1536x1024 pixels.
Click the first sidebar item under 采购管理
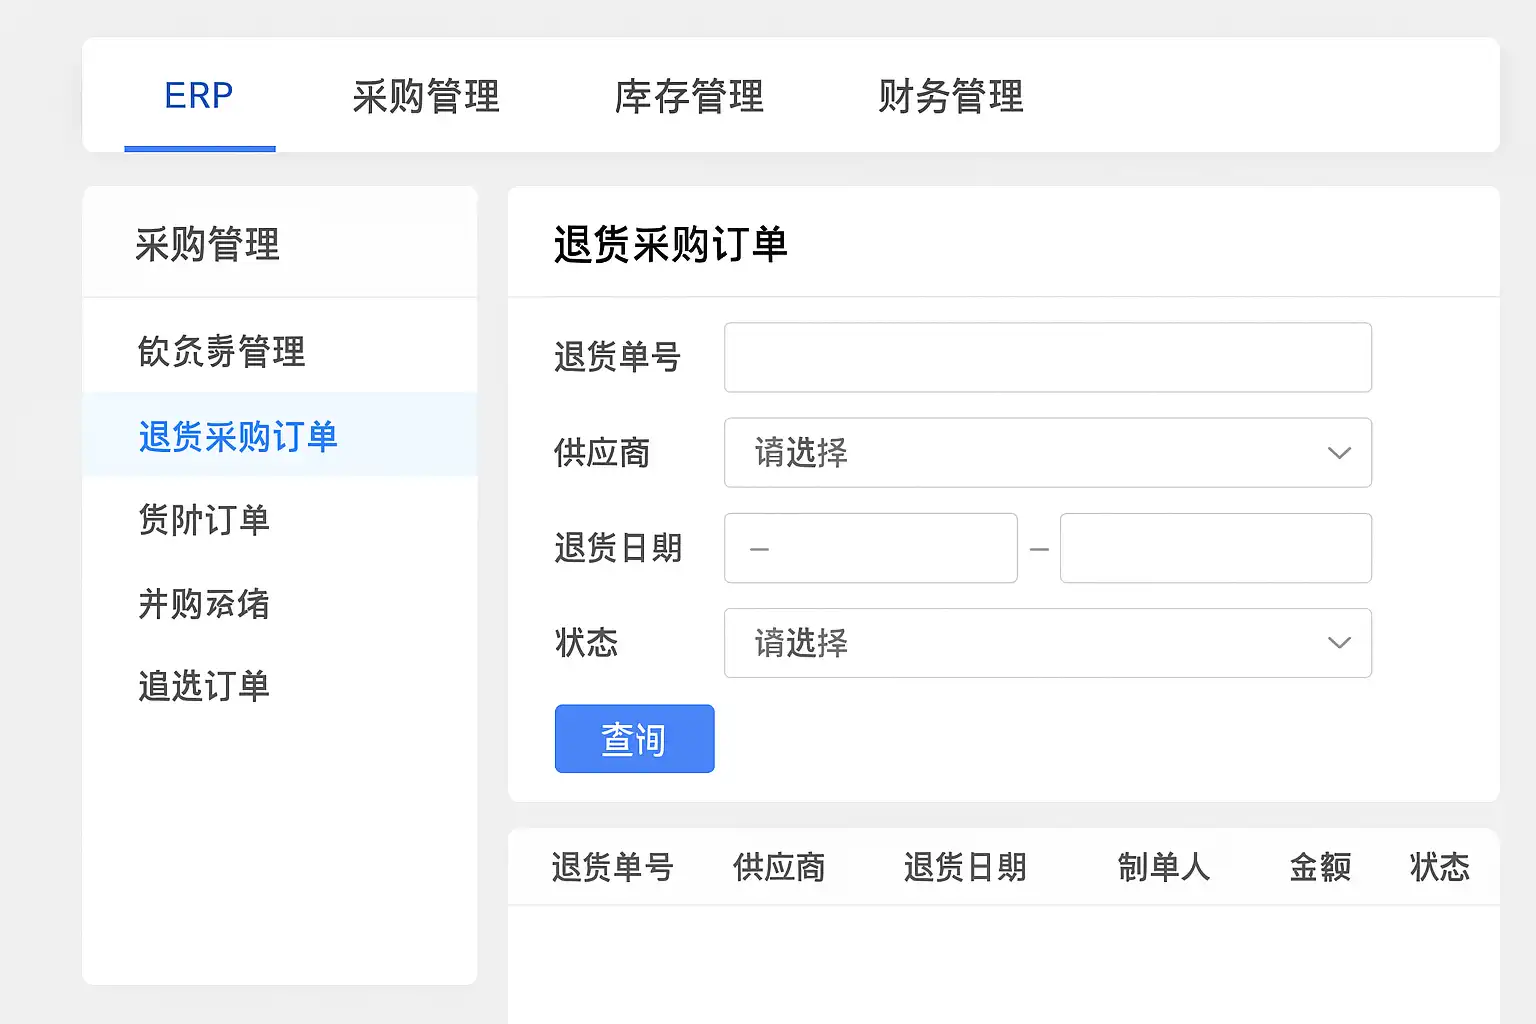click(221, 351)
